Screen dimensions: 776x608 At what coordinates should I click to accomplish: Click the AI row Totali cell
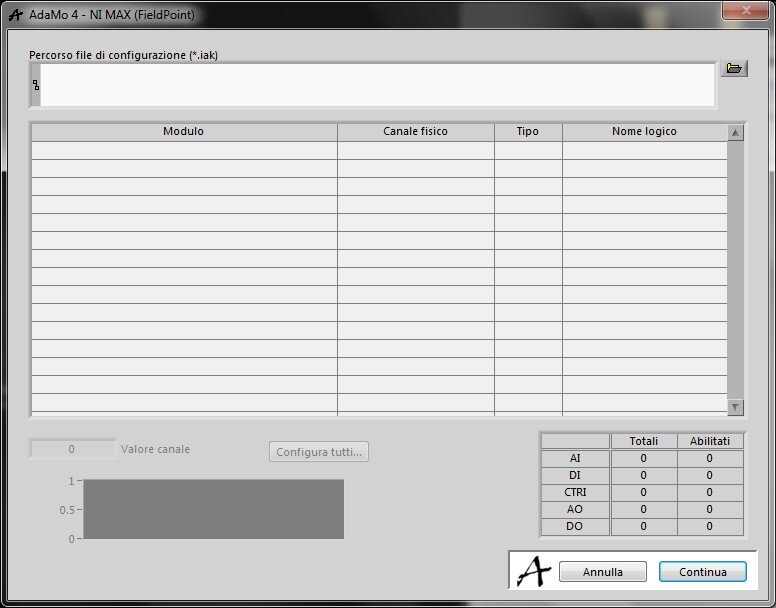[x=643, y=459]
